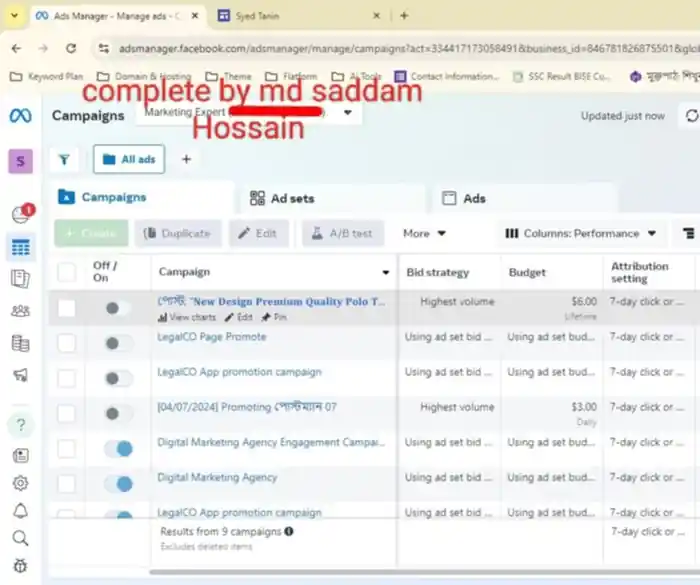The height and width of the screenshot is (585, 700).
Task: Open the Campaign column sort arrow
Action: point(386,272)
